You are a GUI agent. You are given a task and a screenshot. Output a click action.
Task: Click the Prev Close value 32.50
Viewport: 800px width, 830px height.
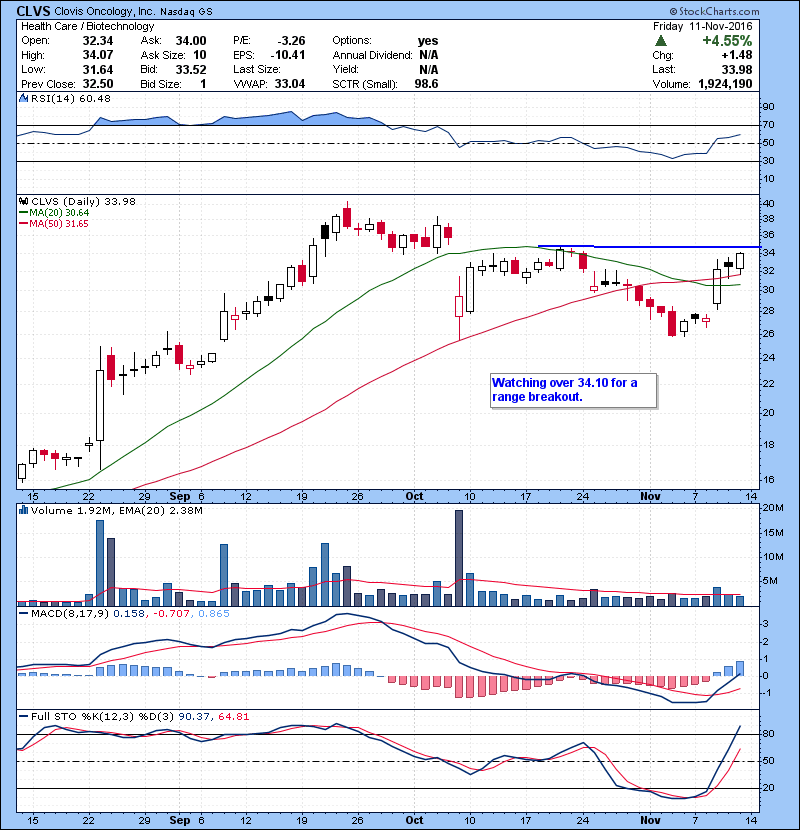[x=98, y=84]
